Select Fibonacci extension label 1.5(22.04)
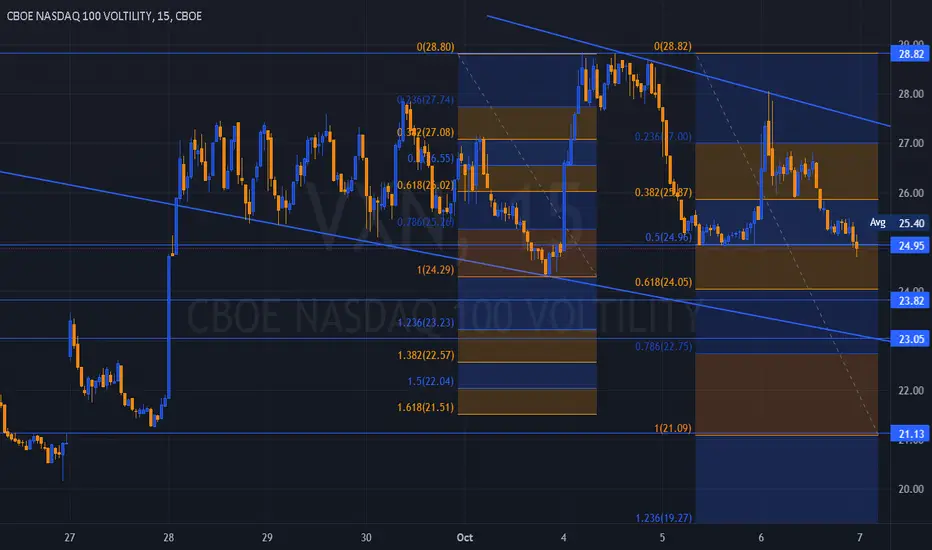The image size is (932, 550). click(x=430, y=381)
